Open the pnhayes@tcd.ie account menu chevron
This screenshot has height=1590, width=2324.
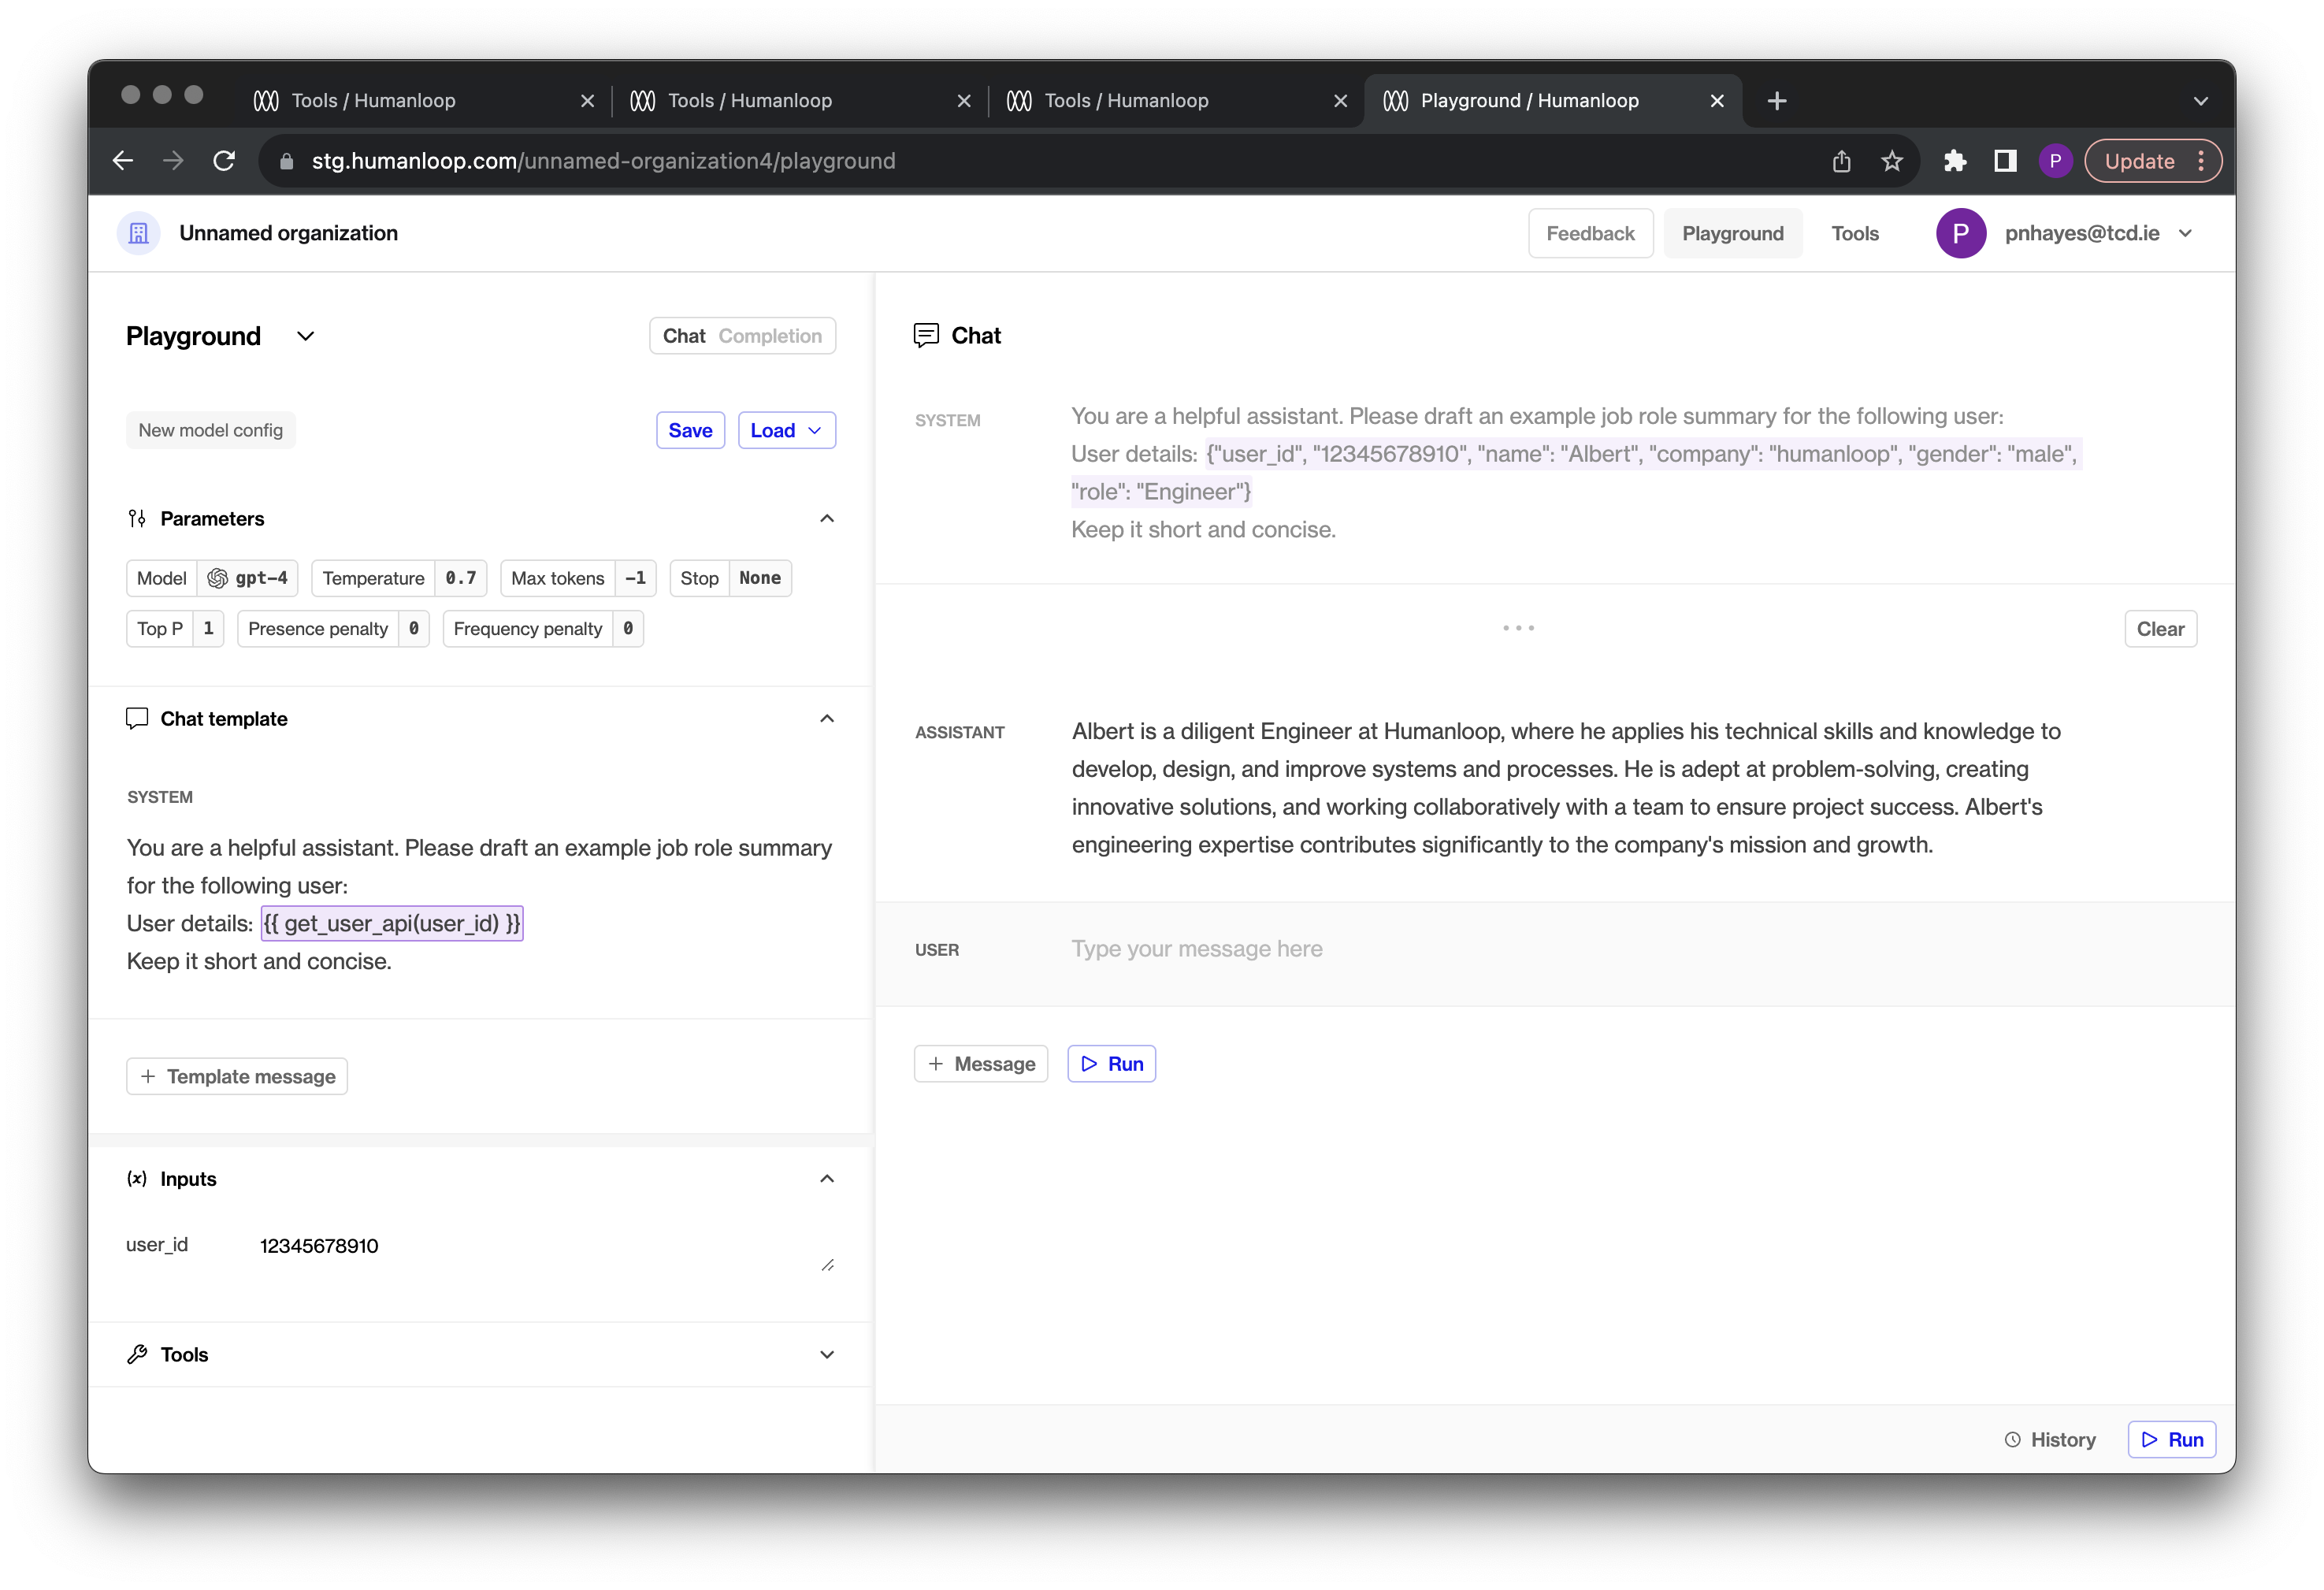2186,233
